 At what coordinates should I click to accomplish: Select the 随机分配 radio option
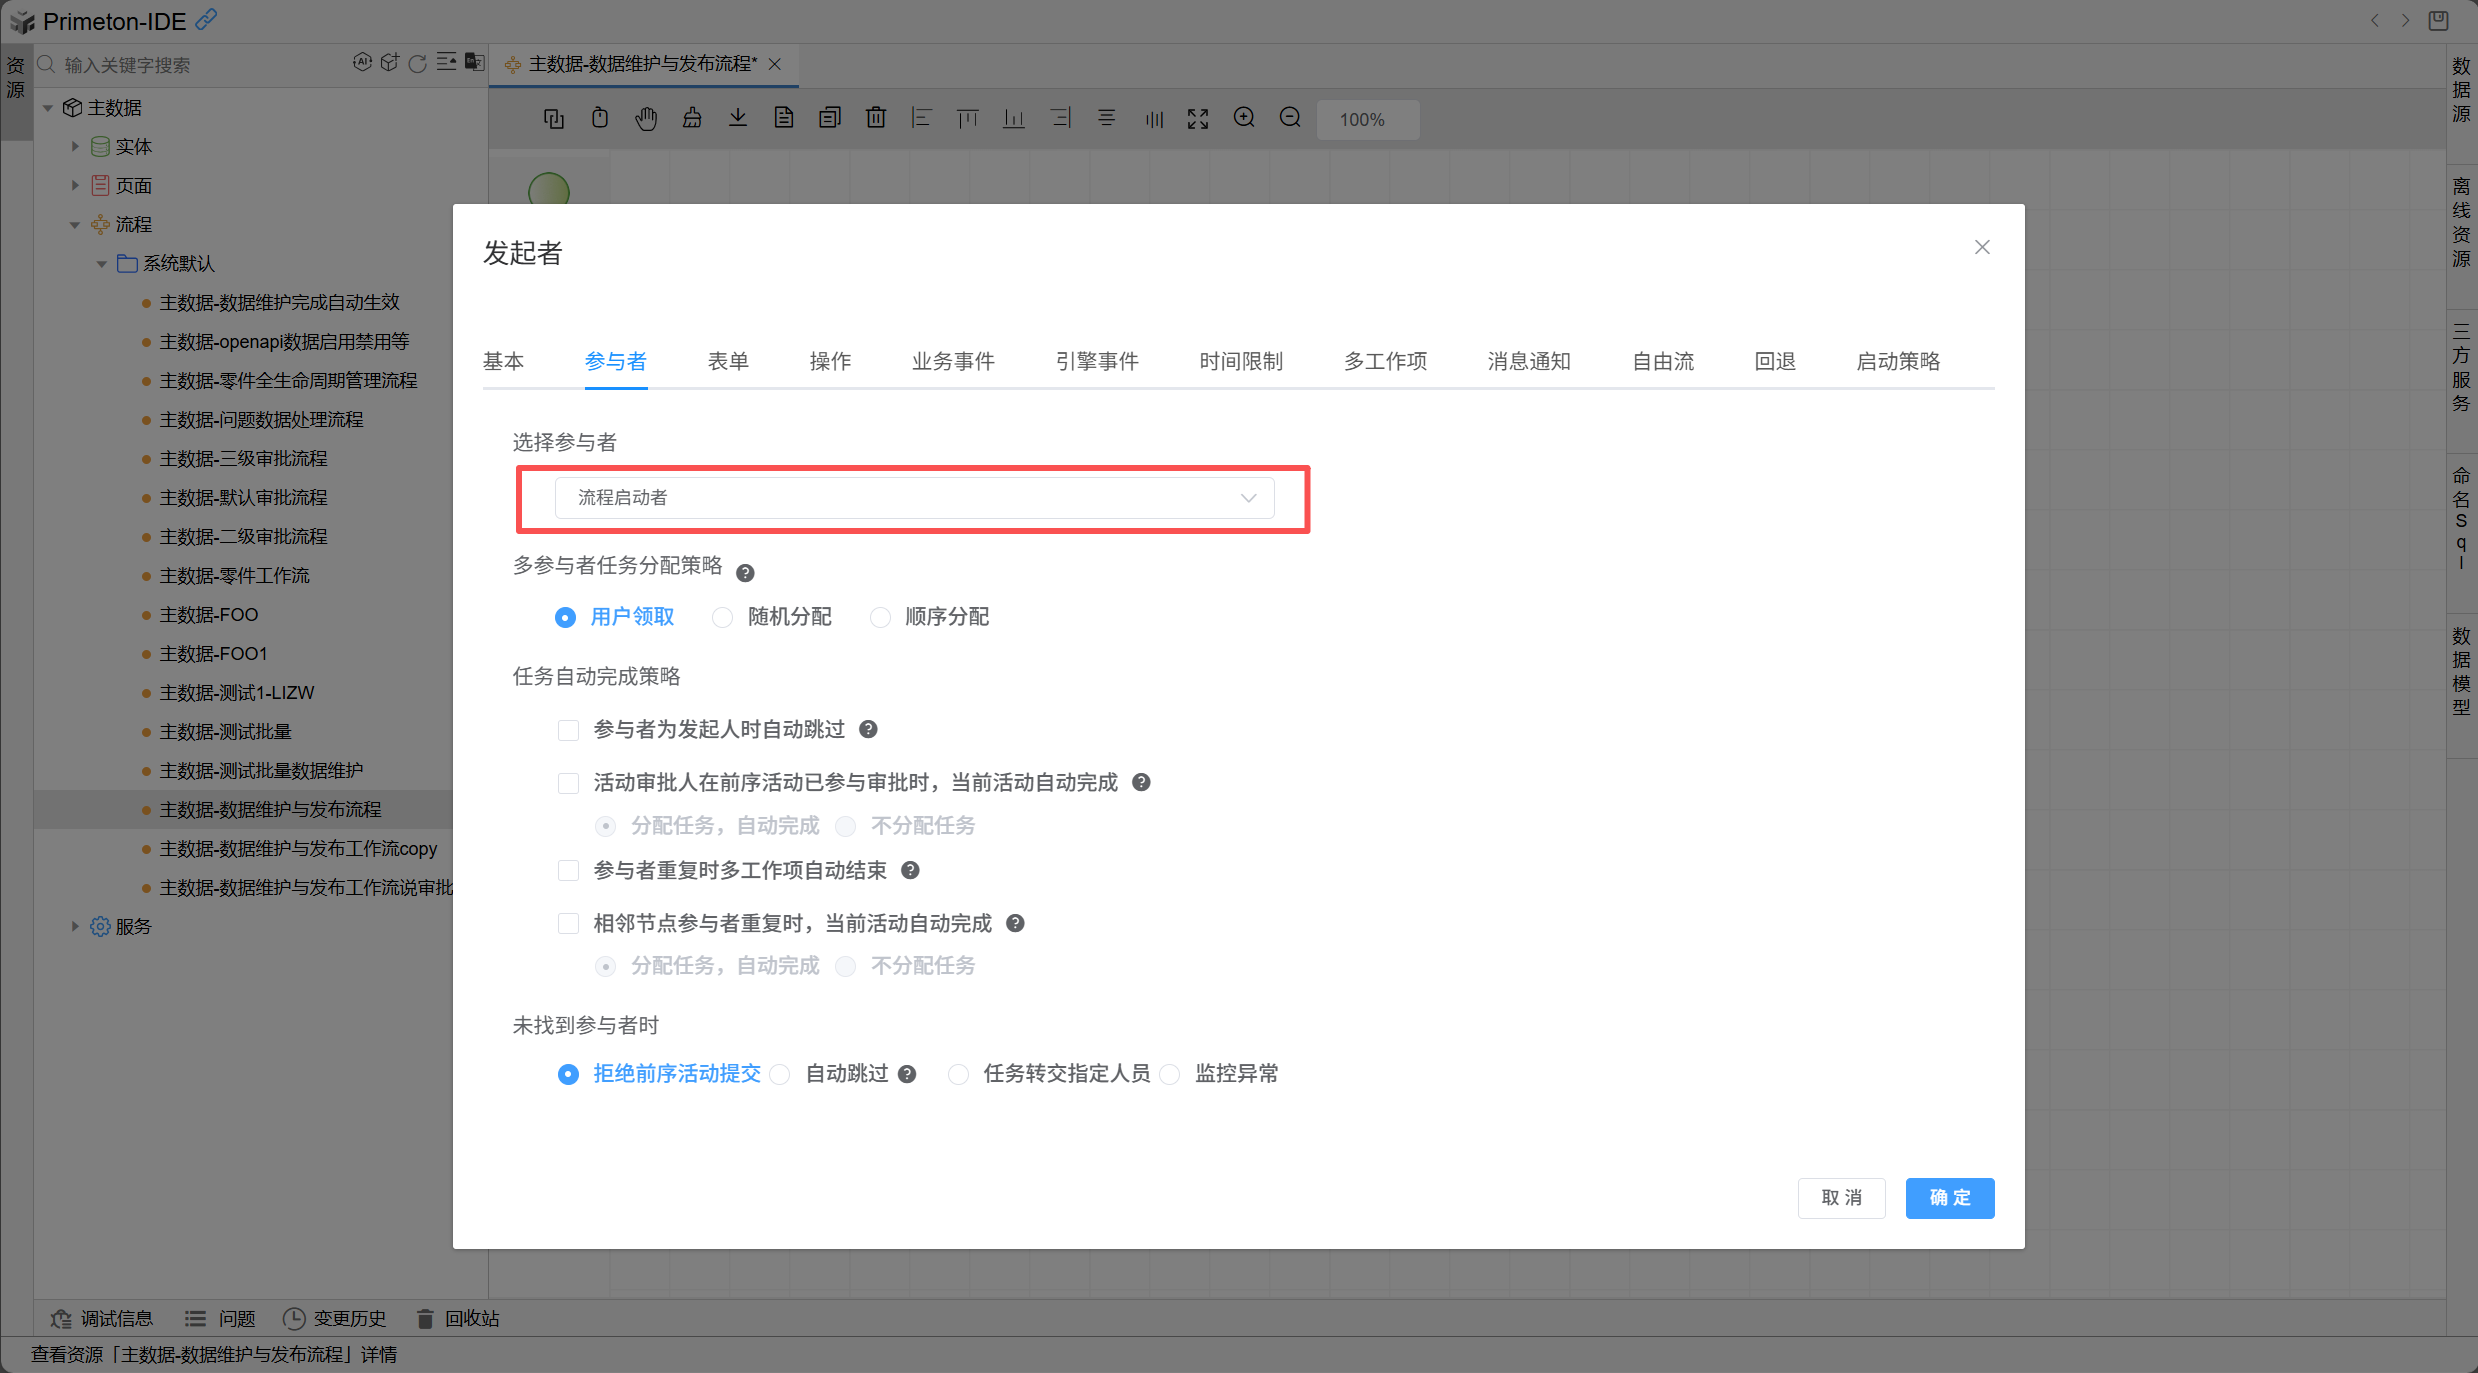click(x=722, y=618)
